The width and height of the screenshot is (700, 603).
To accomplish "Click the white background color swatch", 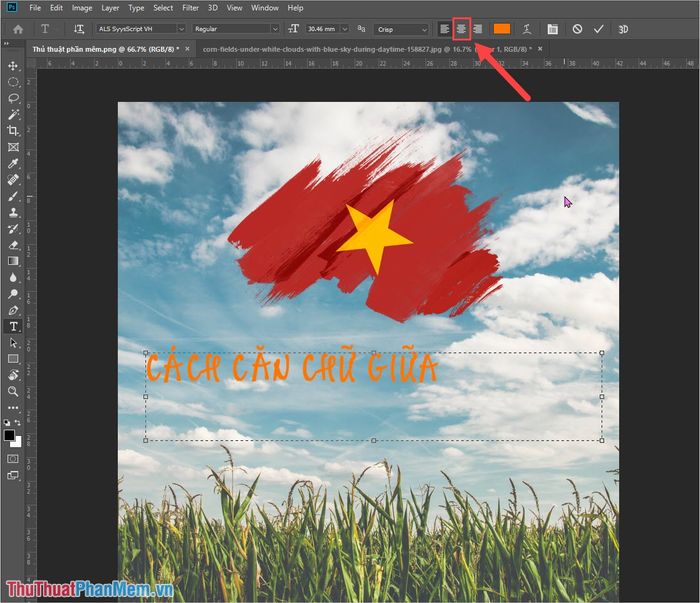I will 18,443.
